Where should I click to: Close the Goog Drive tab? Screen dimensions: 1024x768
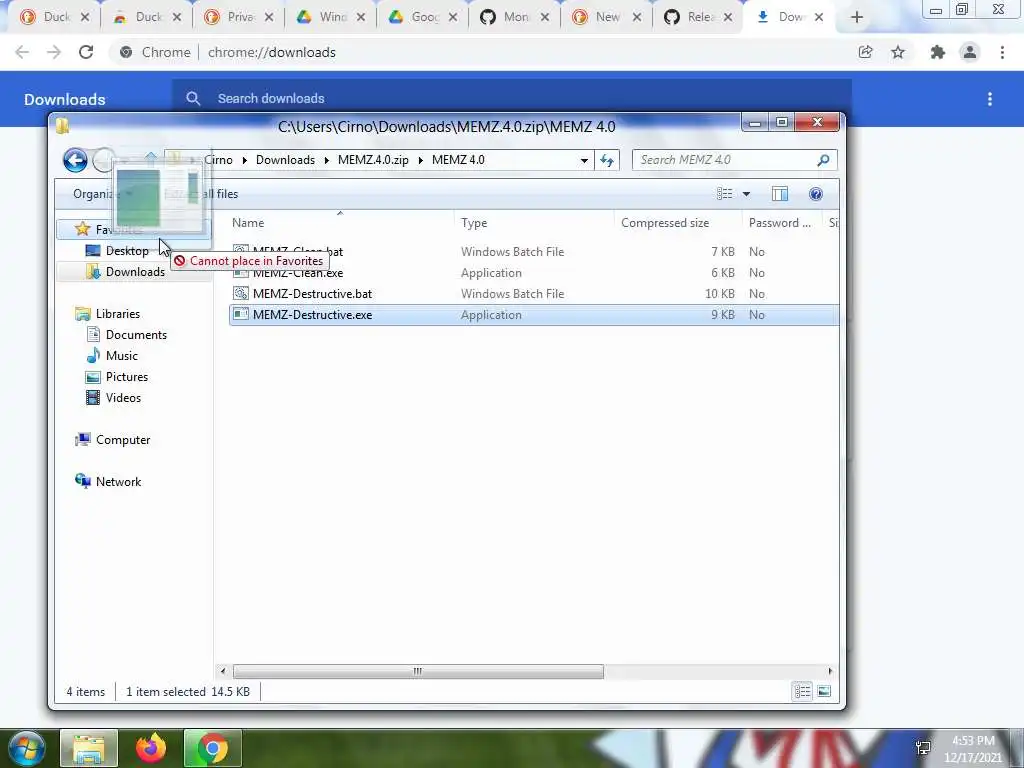(x=453, y=17)
